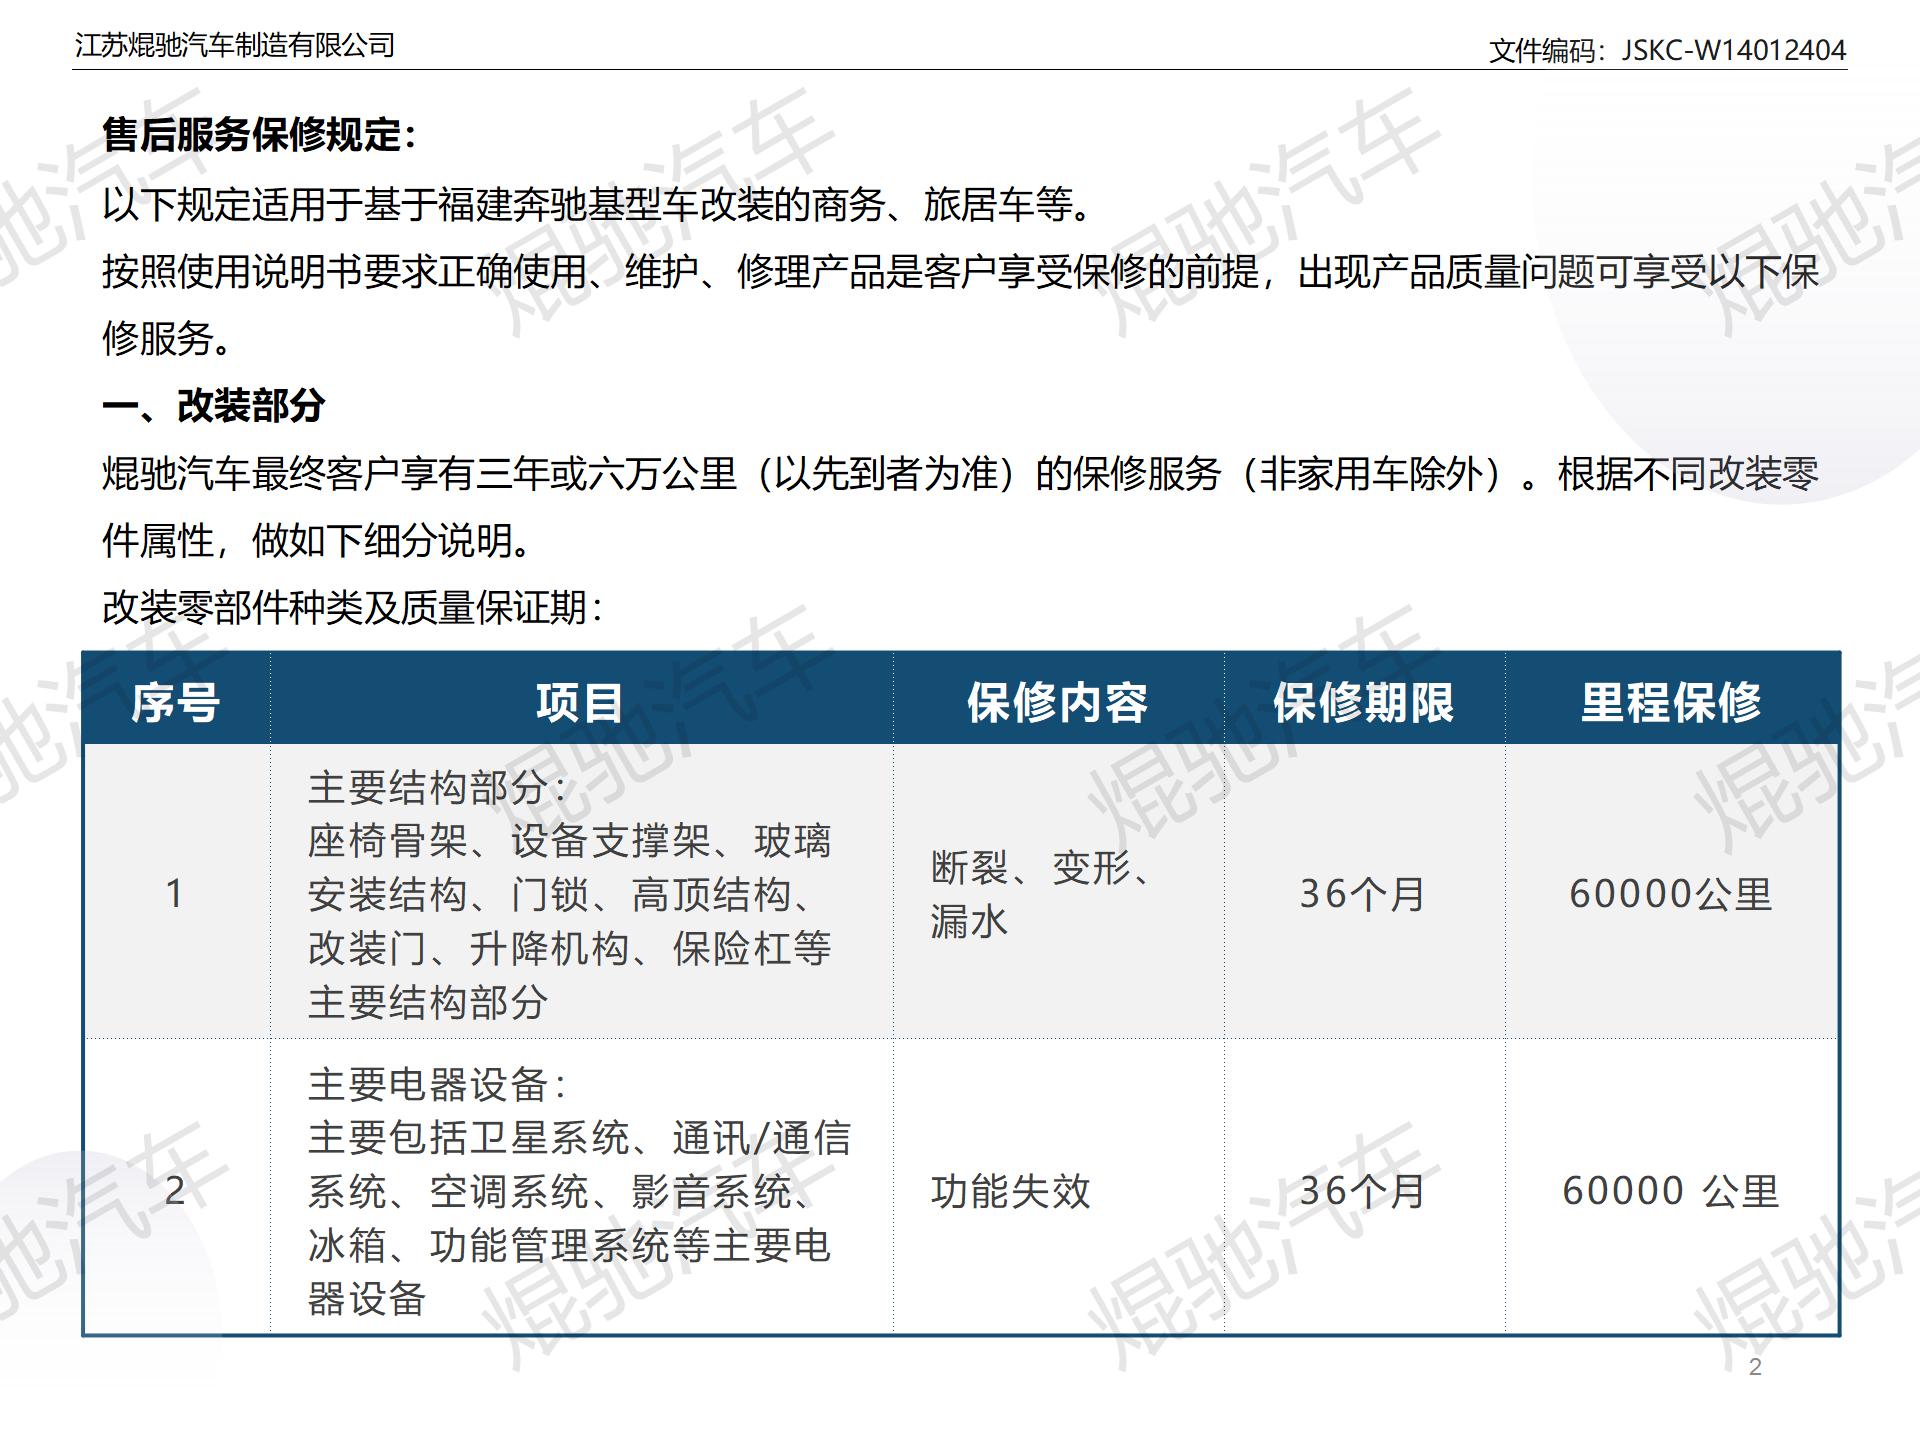This screenshot has height=1440, width=1920.
Task: Click the heading 售后服务保修规定
Action: [x=259, y=135]
